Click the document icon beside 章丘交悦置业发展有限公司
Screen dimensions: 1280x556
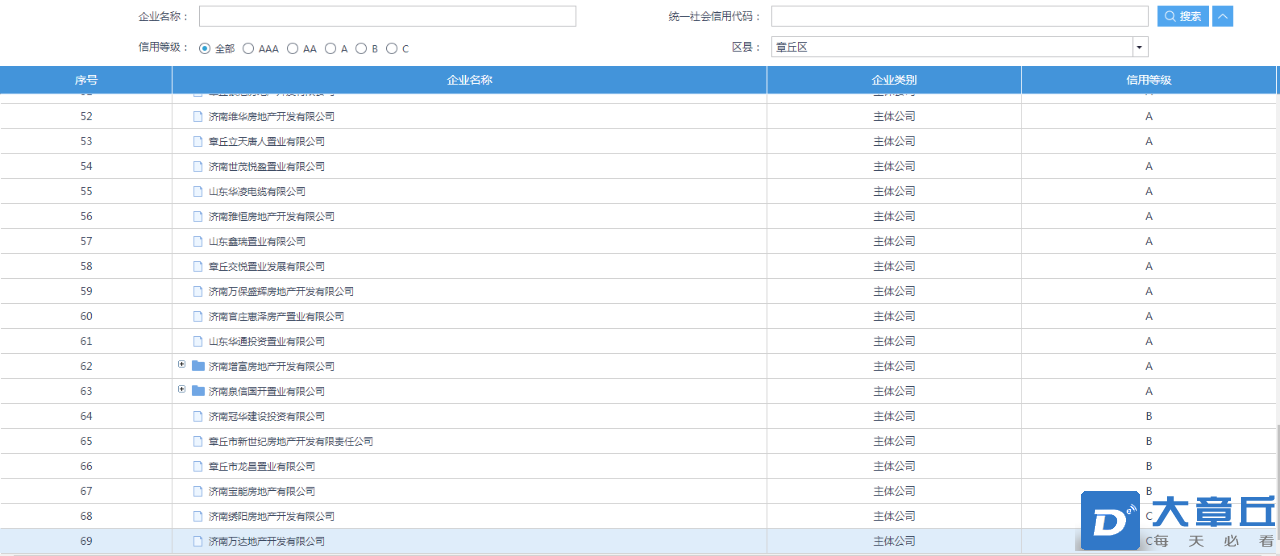click(x=198, y=267)
